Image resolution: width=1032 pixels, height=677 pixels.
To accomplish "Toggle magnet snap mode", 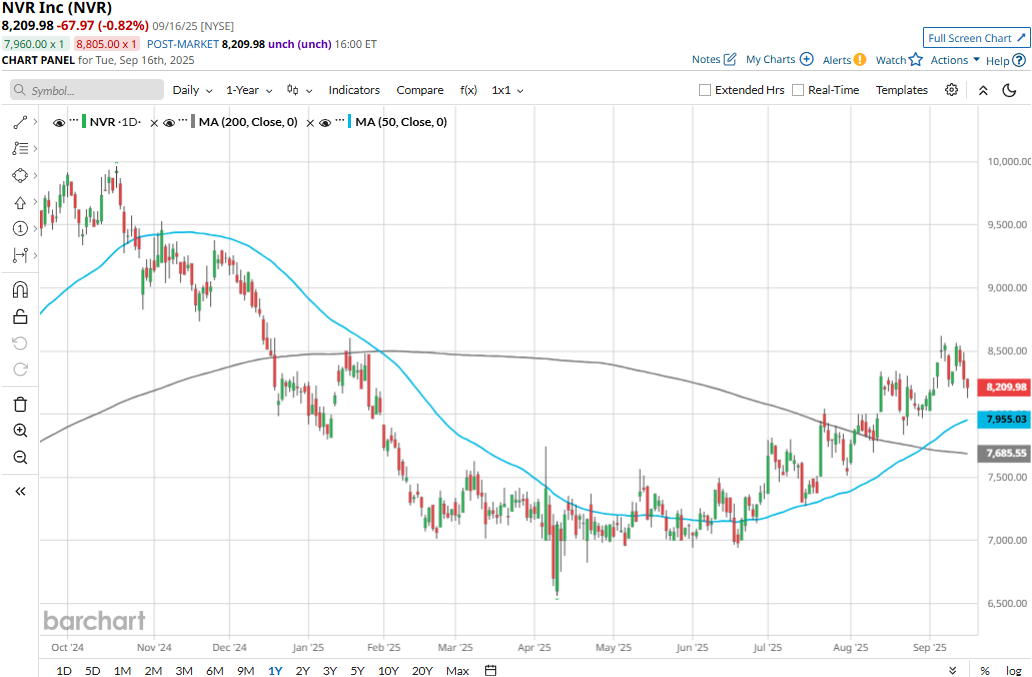I will coord(20,289).
